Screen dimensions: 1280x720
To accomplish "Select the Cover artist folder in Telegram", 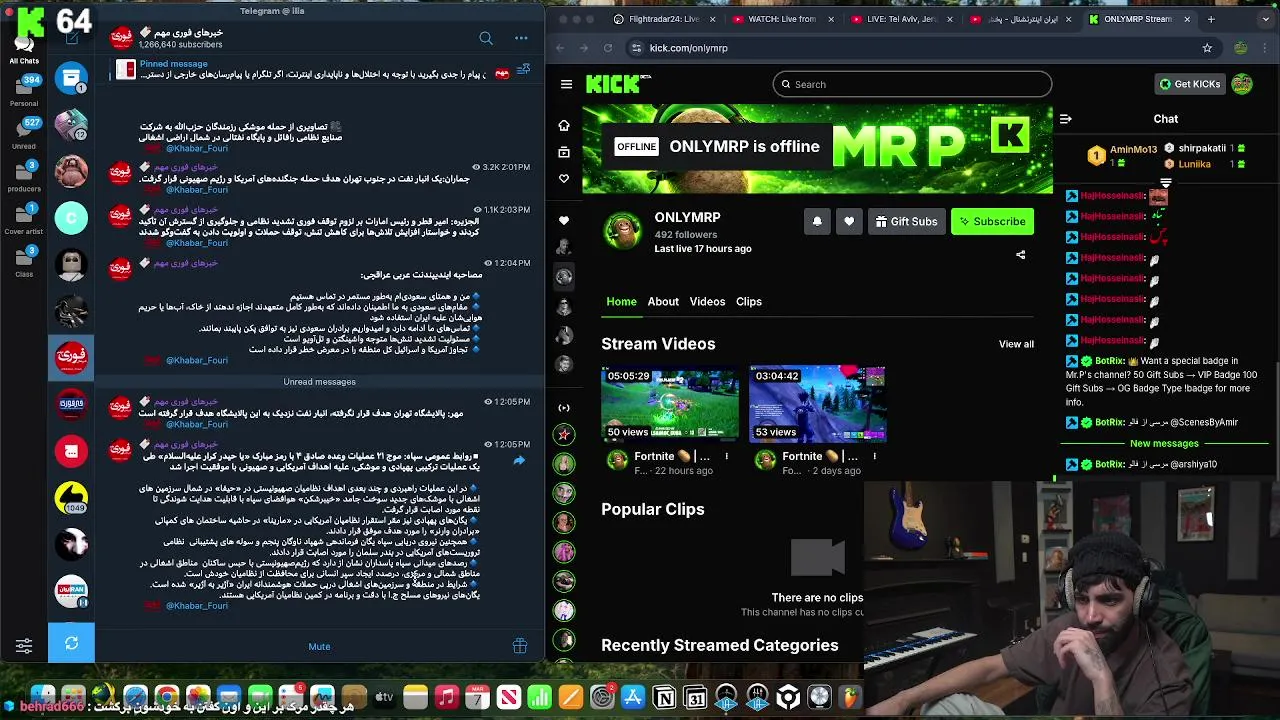I will (24, 219).
